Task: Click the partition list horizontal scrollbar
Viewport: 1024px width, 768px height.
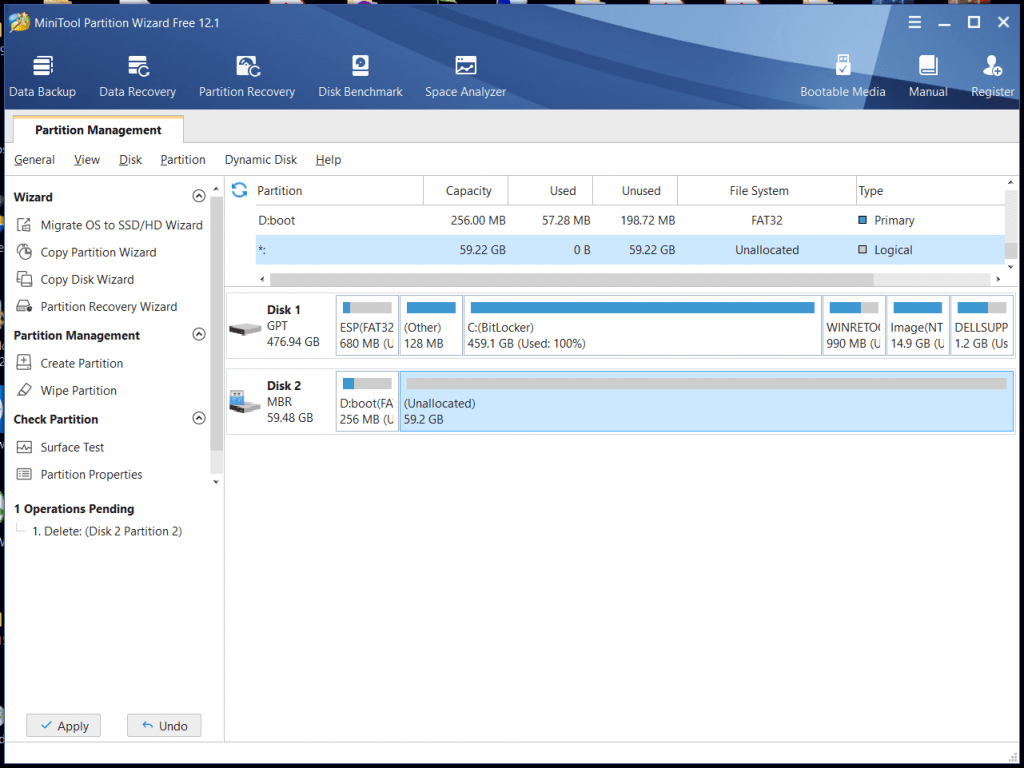Action: click(571, 280)
